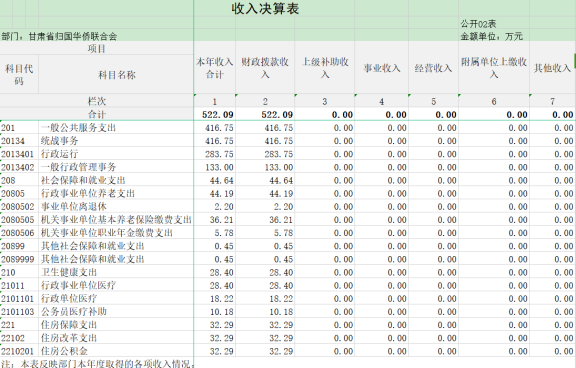Click the 事业收入 header cell
576x368 pixels.
click(382, 68)
